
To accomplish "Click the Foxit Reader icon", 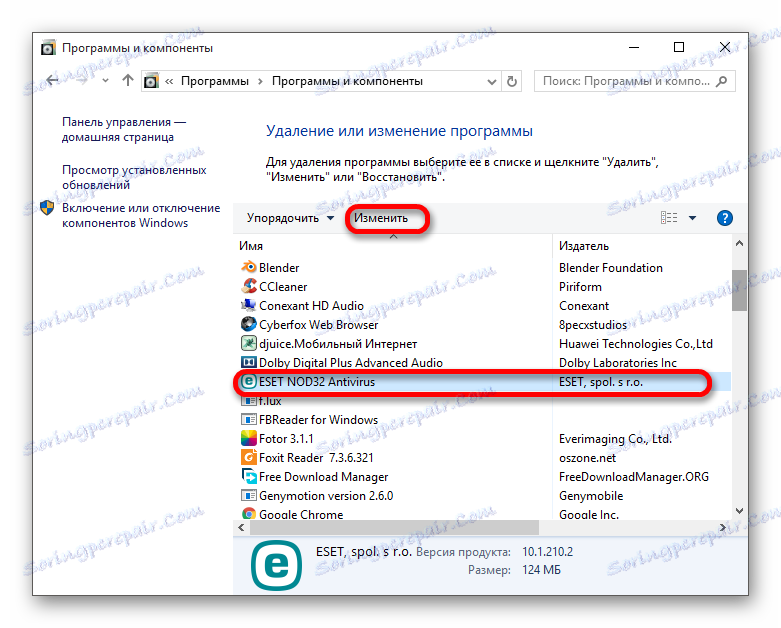I will pos(249,457).
